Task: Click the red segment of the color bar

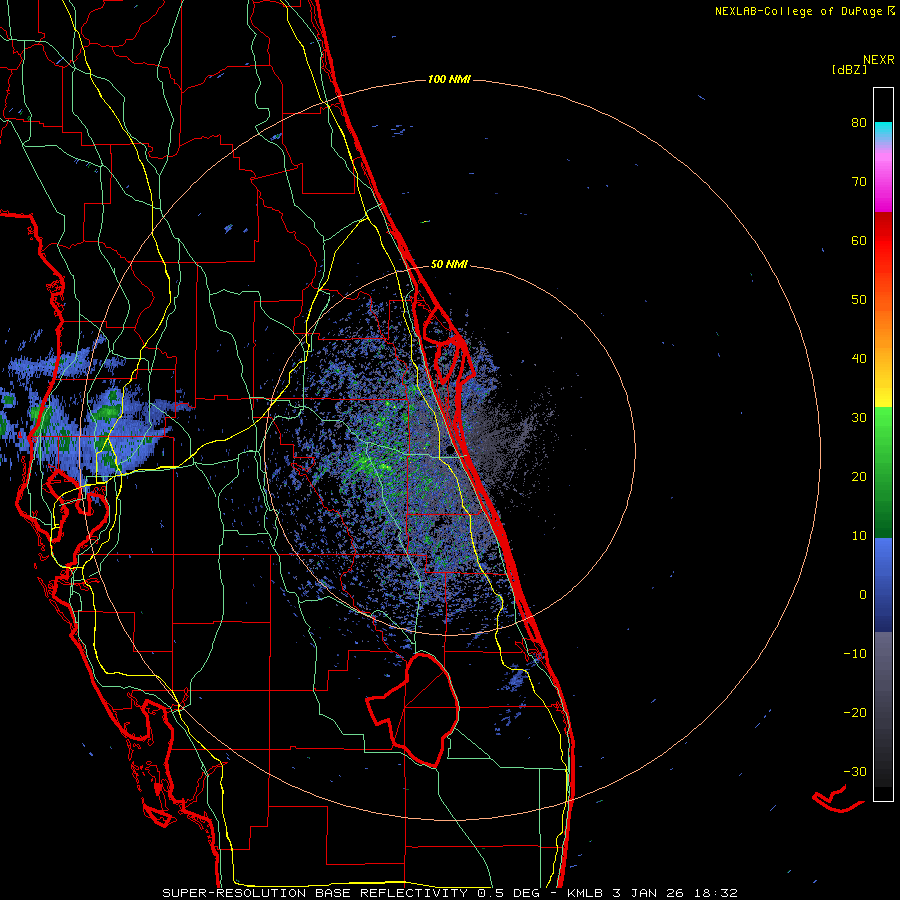Action: [883, 241]
